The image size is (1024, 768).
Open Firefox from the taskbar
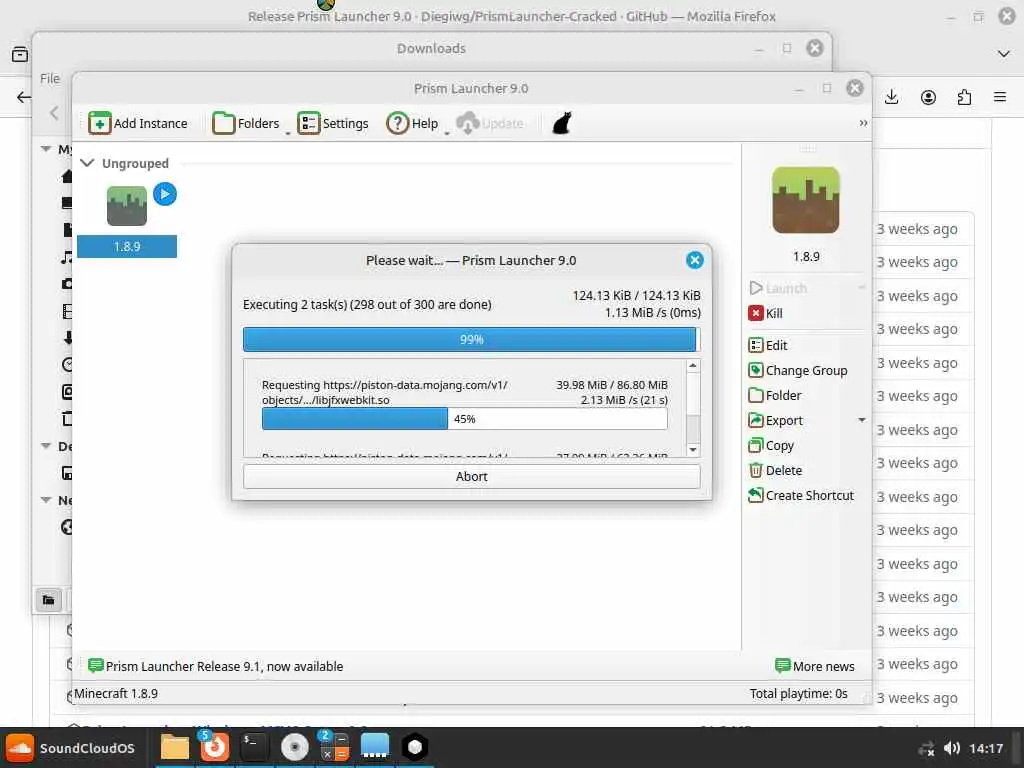tap(214, 747)
